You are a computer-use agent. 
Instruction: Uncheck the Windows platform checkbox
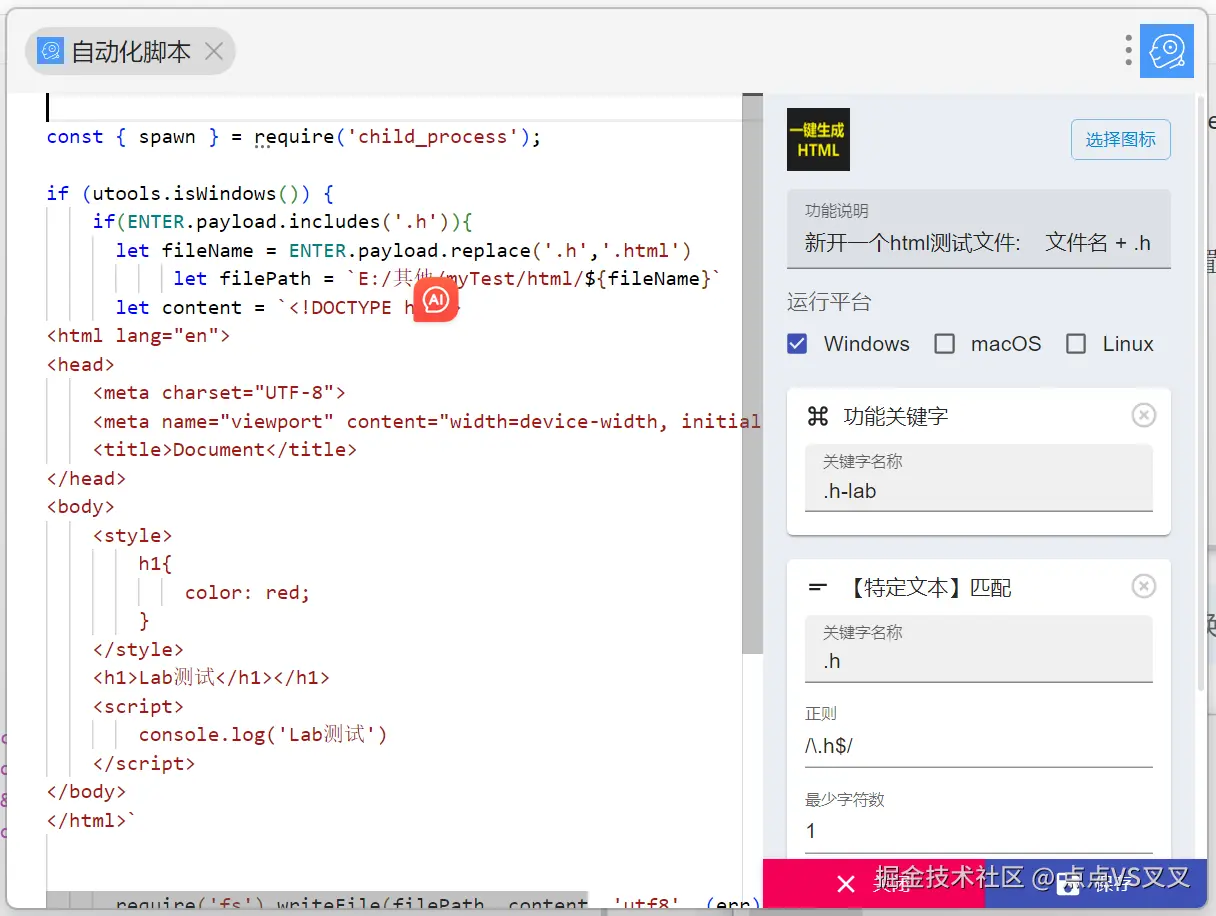[x=797, y=344]
